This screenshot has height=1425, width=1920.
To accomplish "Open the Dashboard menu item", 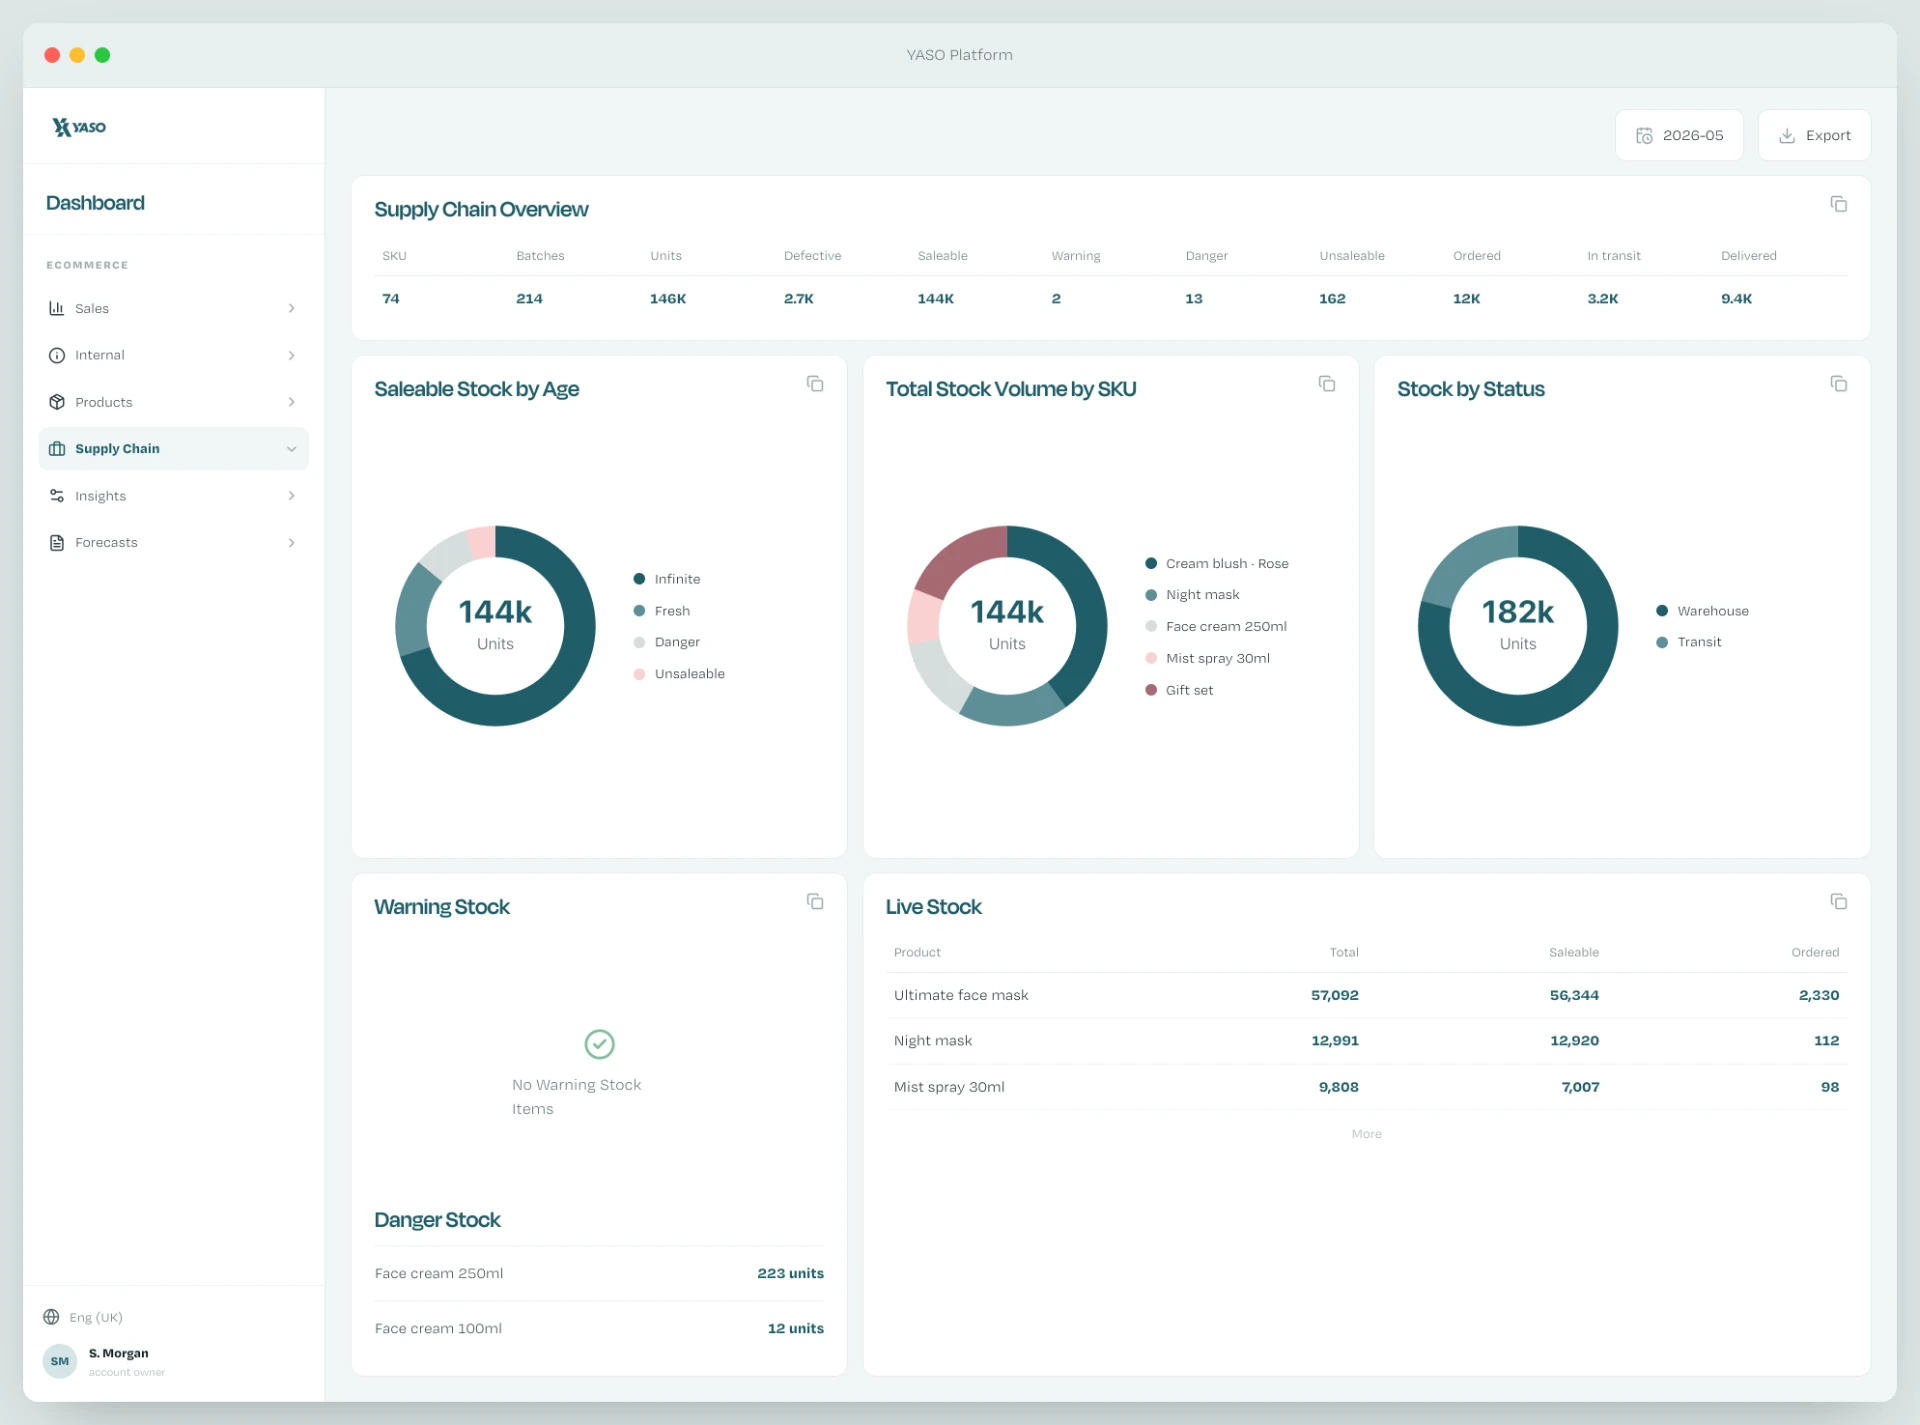I will pyautogui.click(x=95, y=203).
